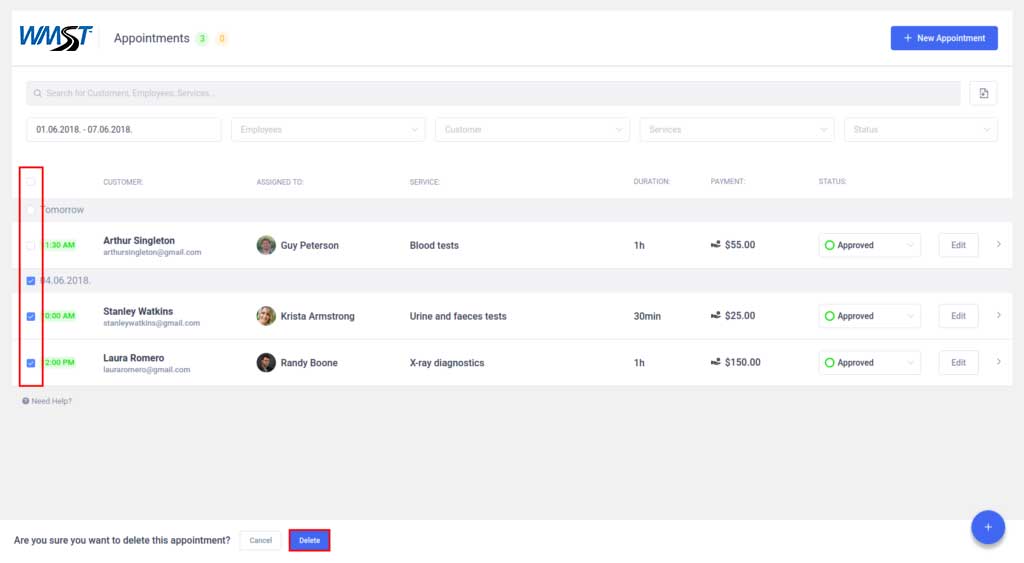Click the appointments search field
This screenshot has height=563, width=1024.
coord(495,93)
